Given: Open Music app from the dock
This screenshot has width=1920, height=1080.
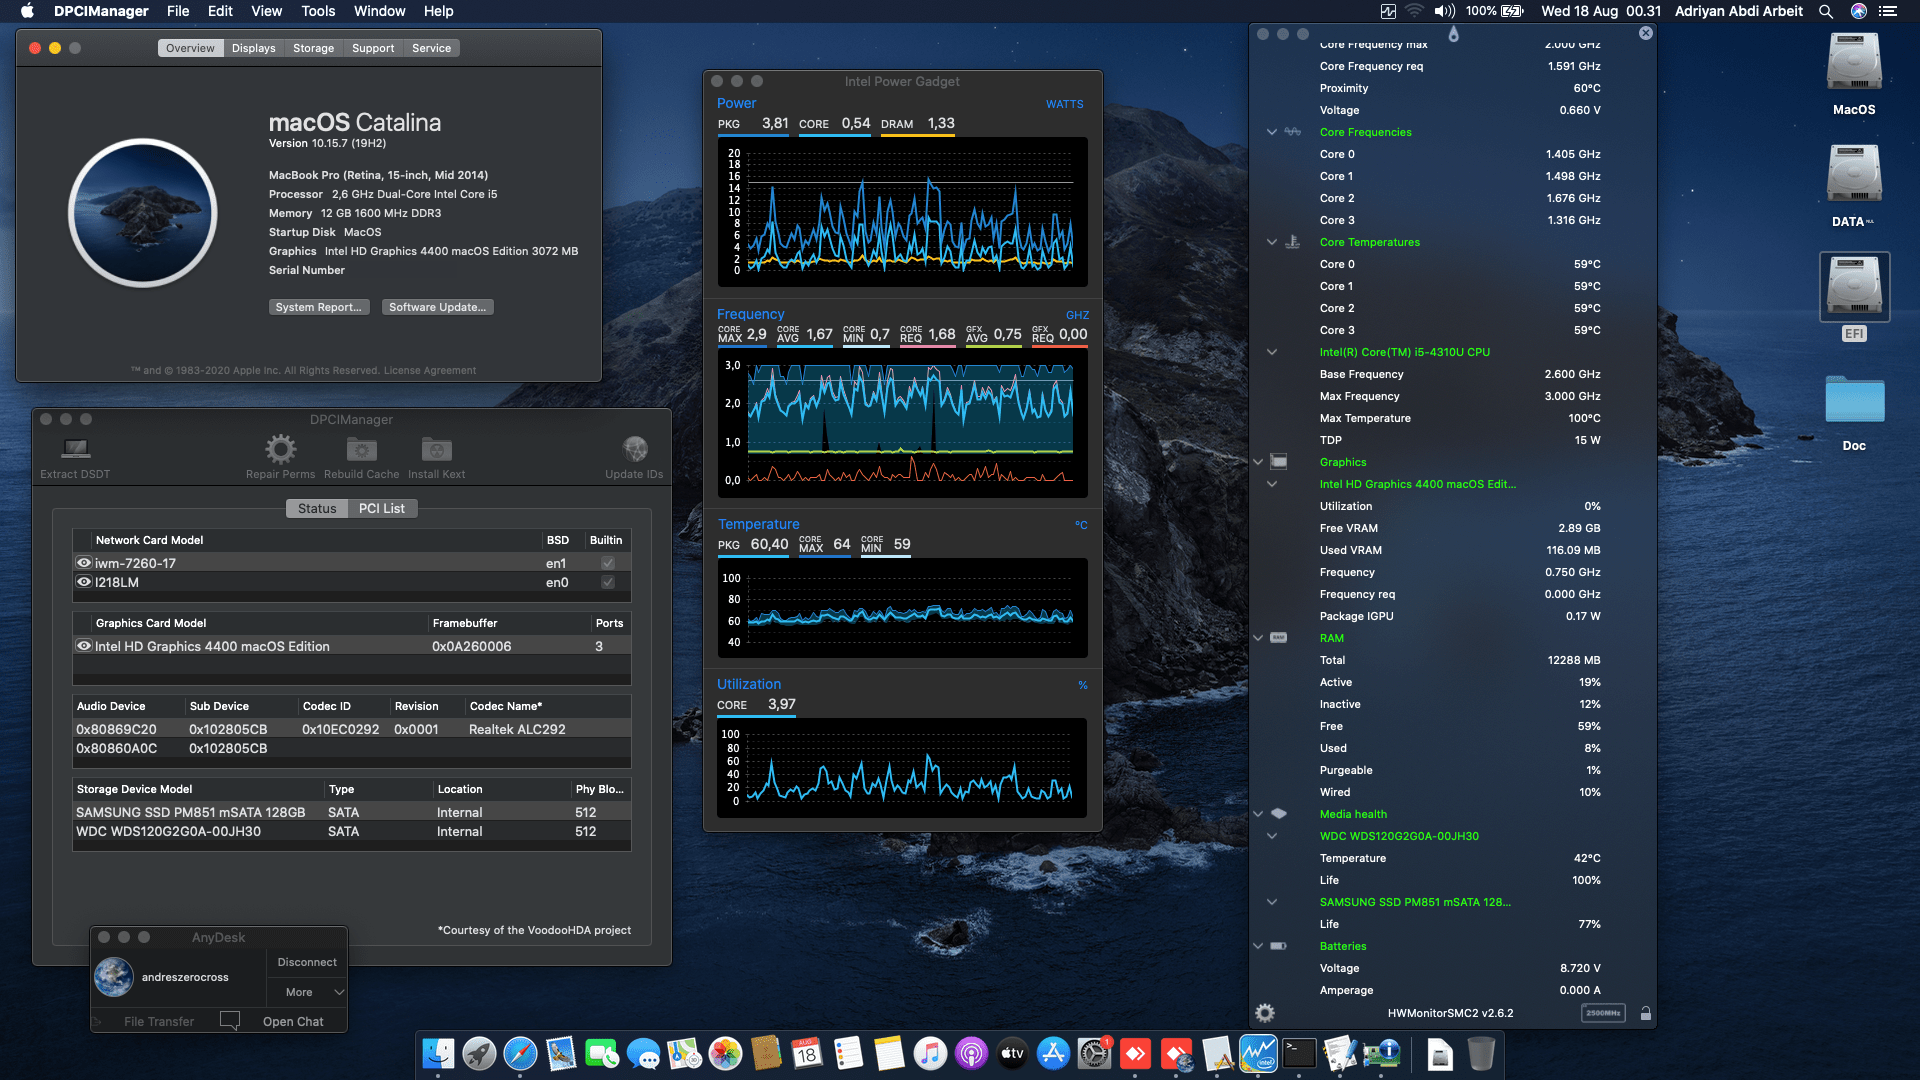Looking at the screenshot, I should click(930, 1054).
